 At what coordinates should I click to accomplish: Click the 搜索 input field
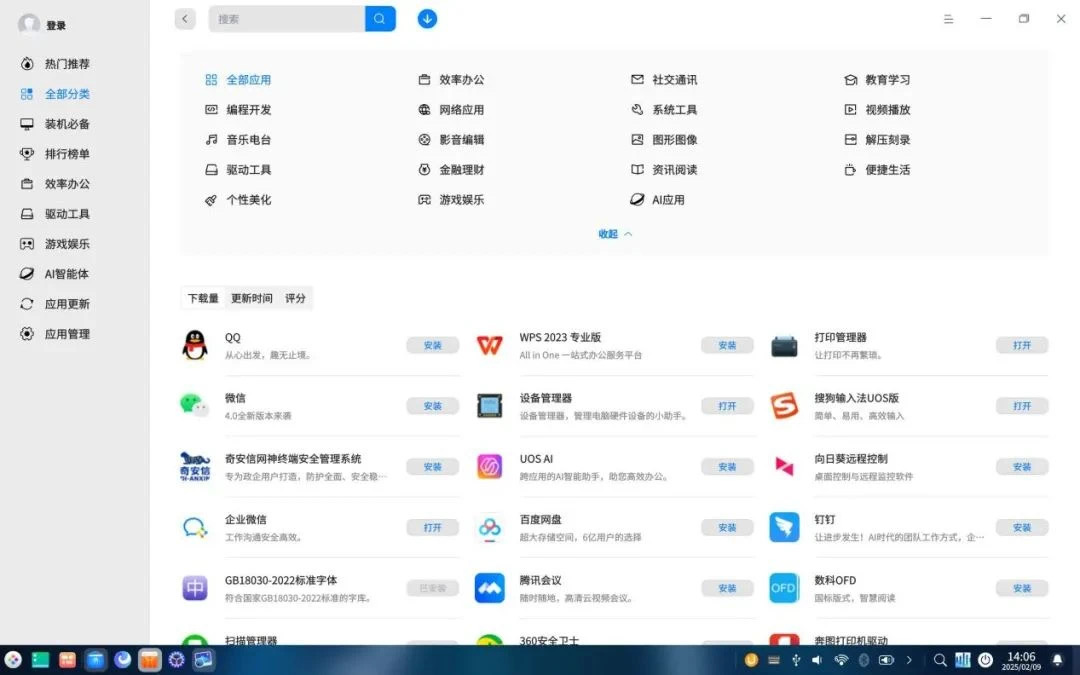click(x=287, y=19)
